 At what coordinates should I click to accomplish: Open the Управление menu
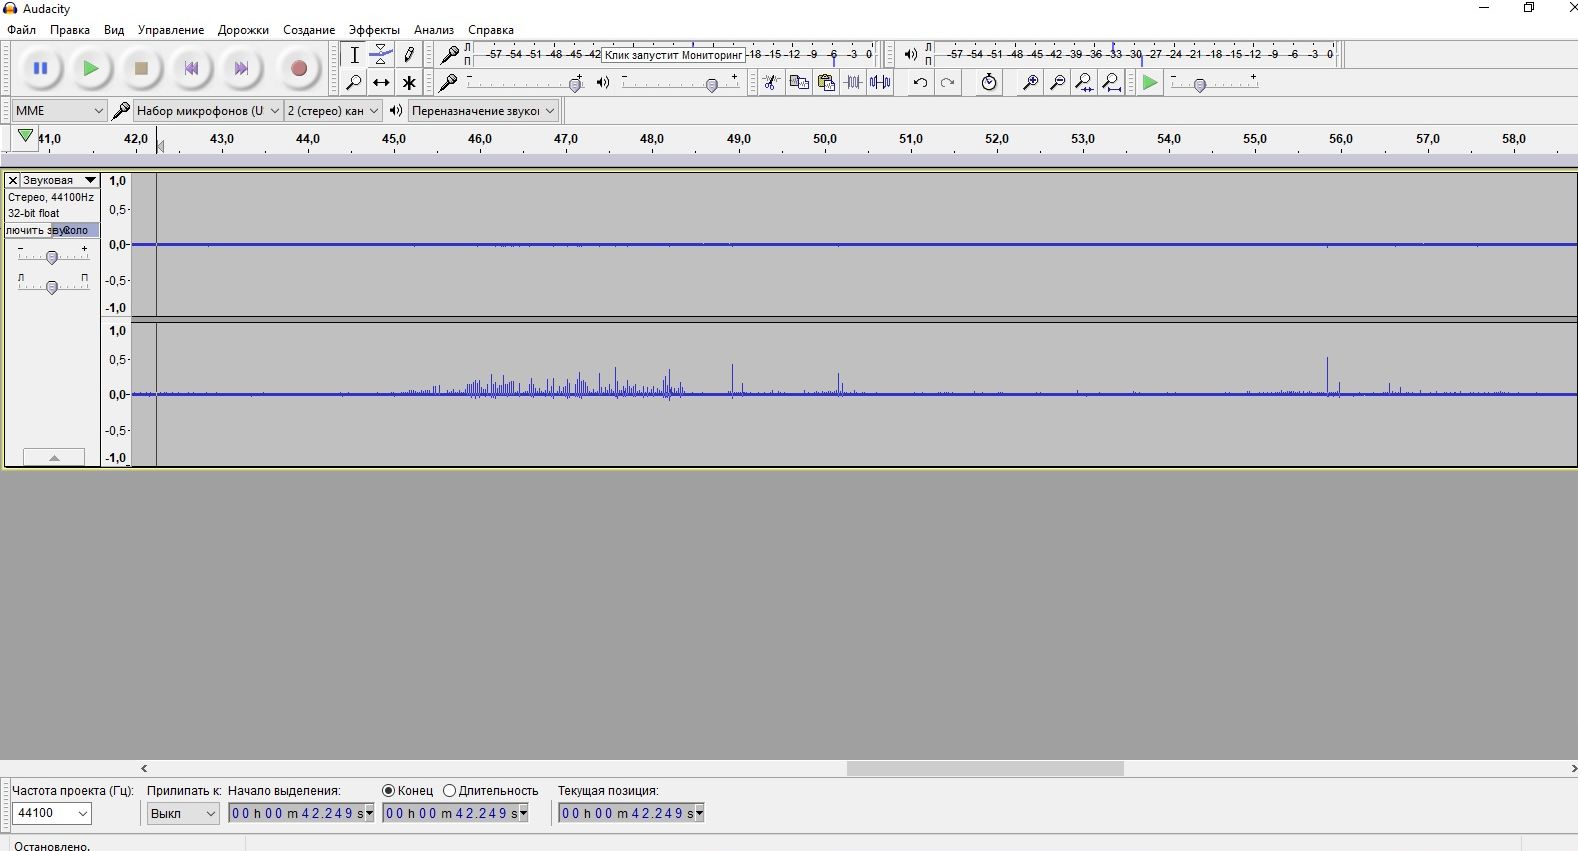coord(171,30)
